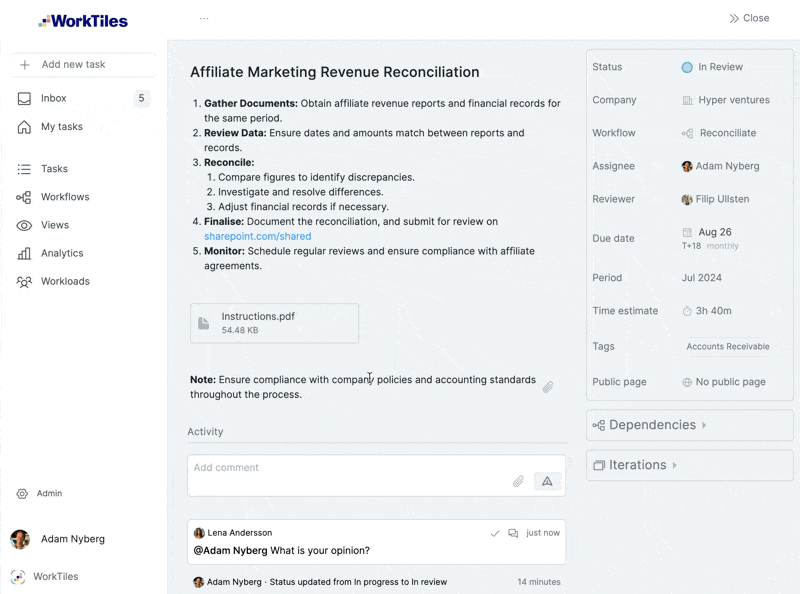This screenshot has height=594, width=800.
Task: Click the Accounts Receivable tag
Action: [x=727, y=346]
